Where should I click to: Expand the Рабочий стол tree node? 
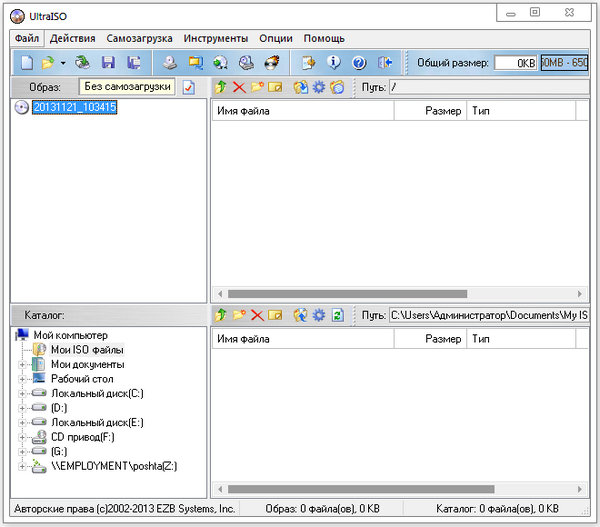22,380
